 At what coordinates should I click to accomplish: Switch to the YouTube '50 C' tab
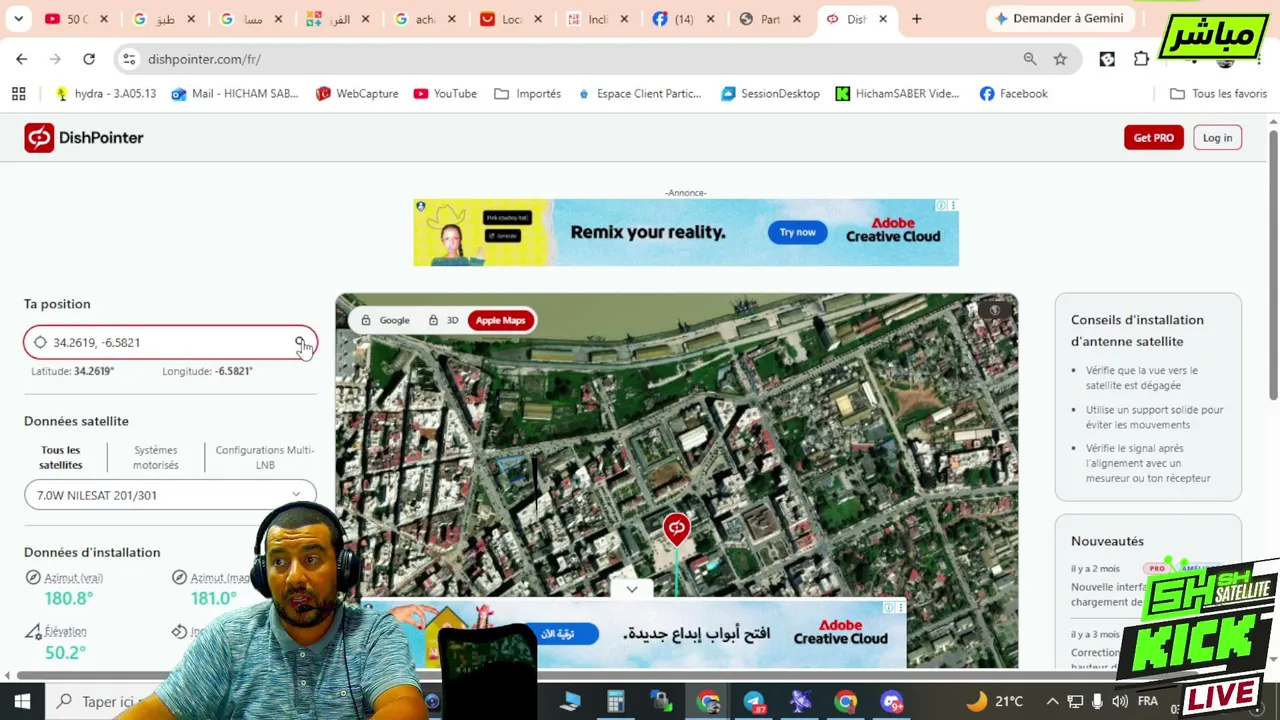tap(77, 19)
